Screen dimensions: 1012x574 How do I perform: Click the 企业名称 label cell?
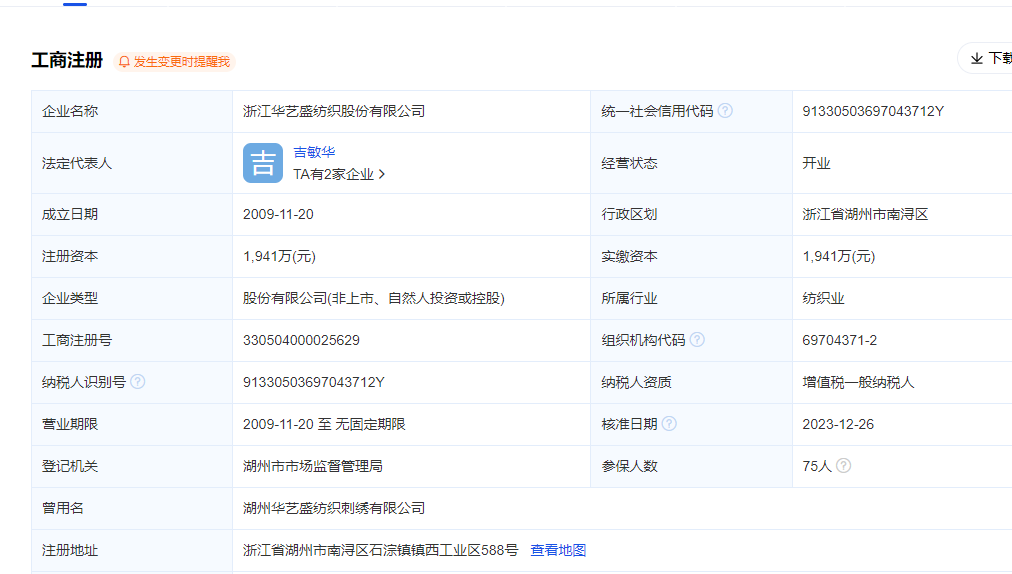[x=132, y=111]
